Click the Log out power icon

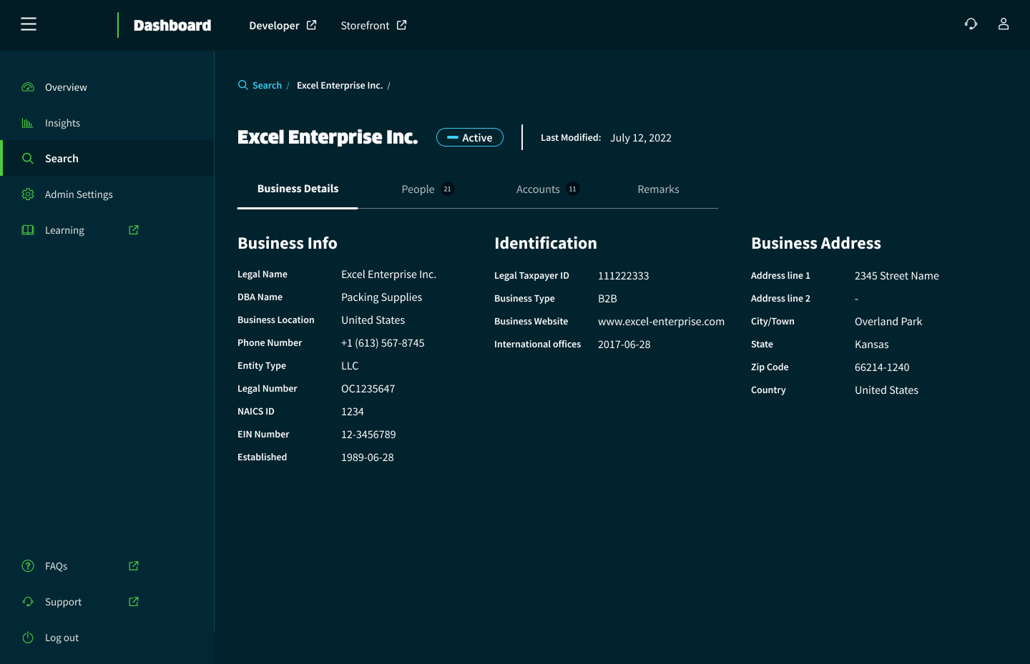(x=28, y=638)
